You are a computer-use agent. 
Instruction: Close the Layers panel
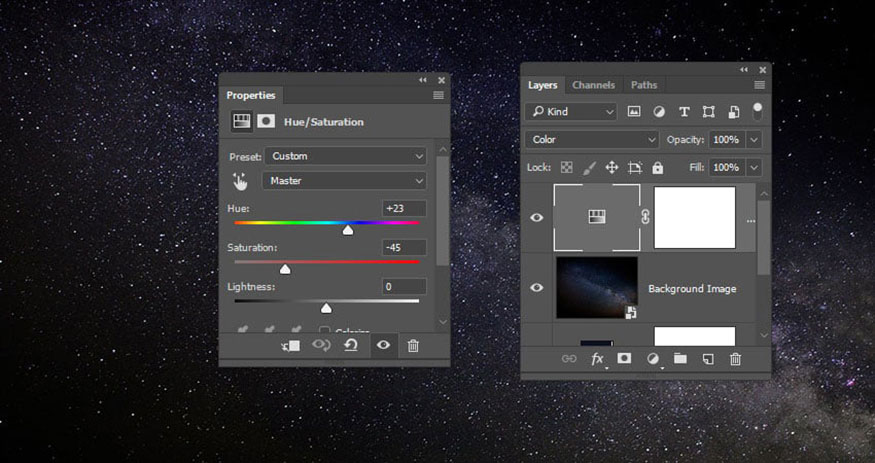pos(762,70)
